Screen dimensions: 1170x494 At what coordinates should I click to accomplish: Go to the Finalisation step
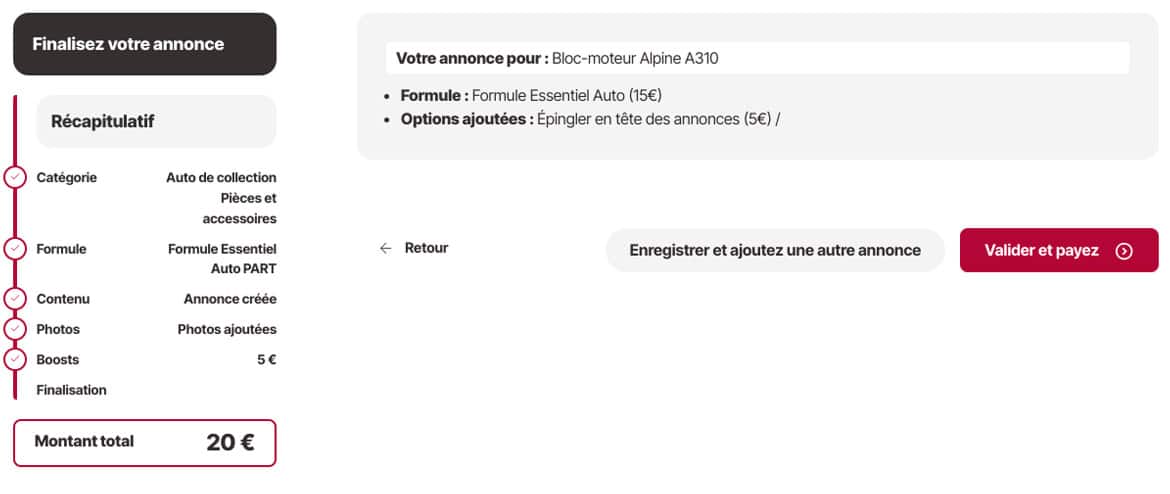coord(71,390)
